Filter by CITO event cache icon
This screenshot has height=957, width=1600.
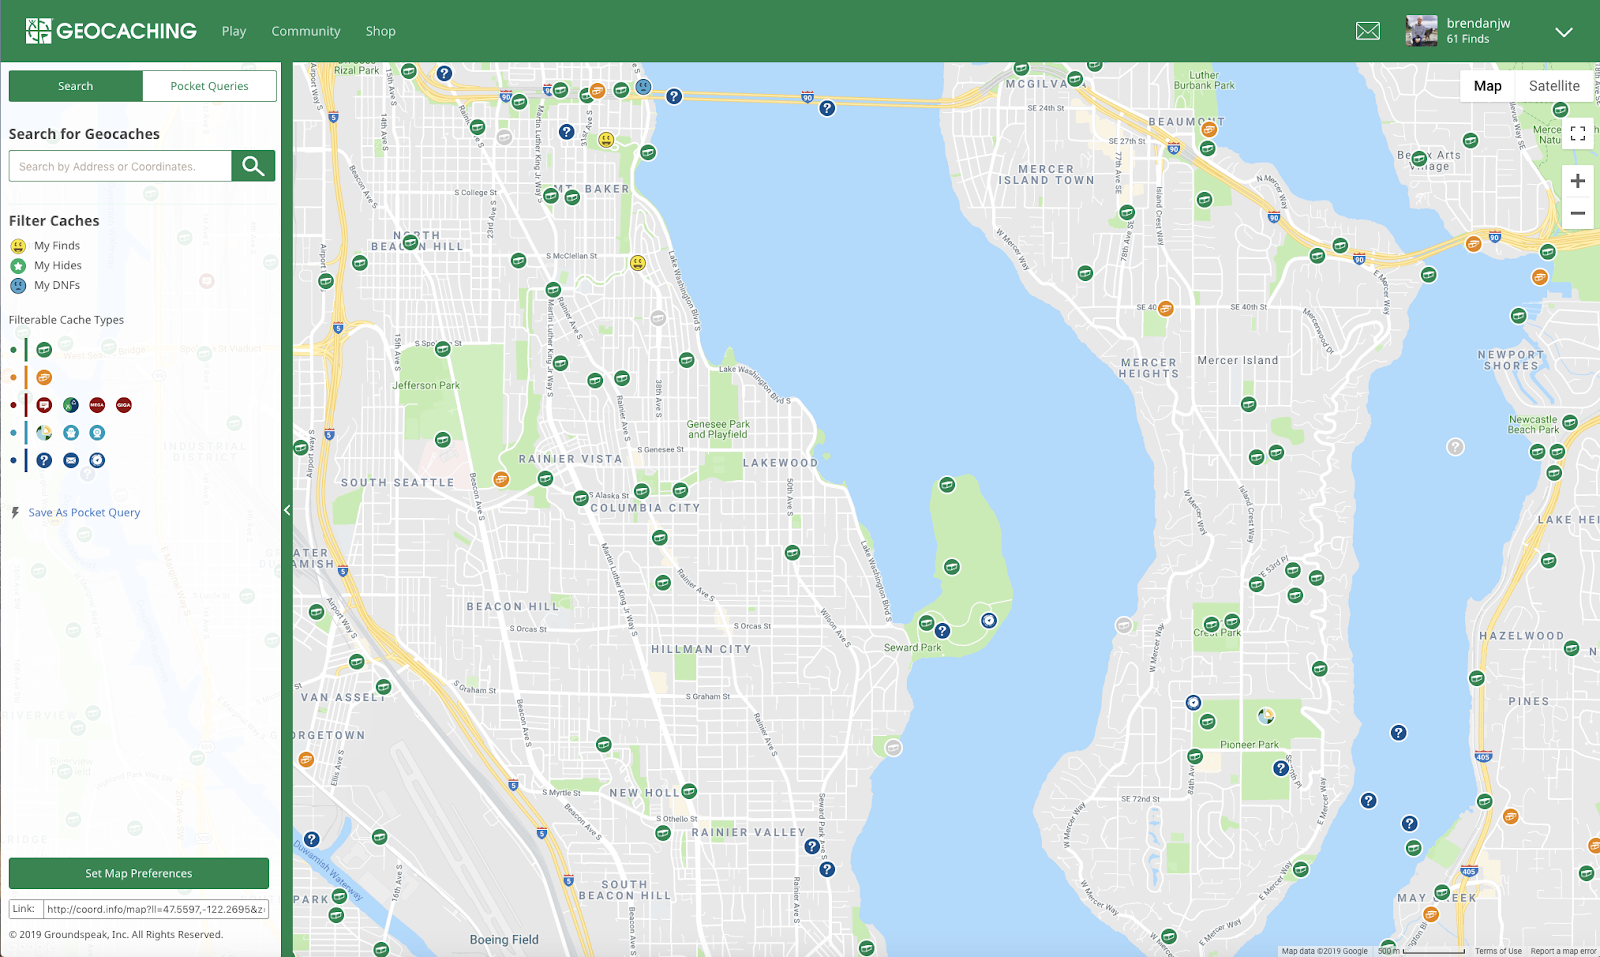[71, 405]
